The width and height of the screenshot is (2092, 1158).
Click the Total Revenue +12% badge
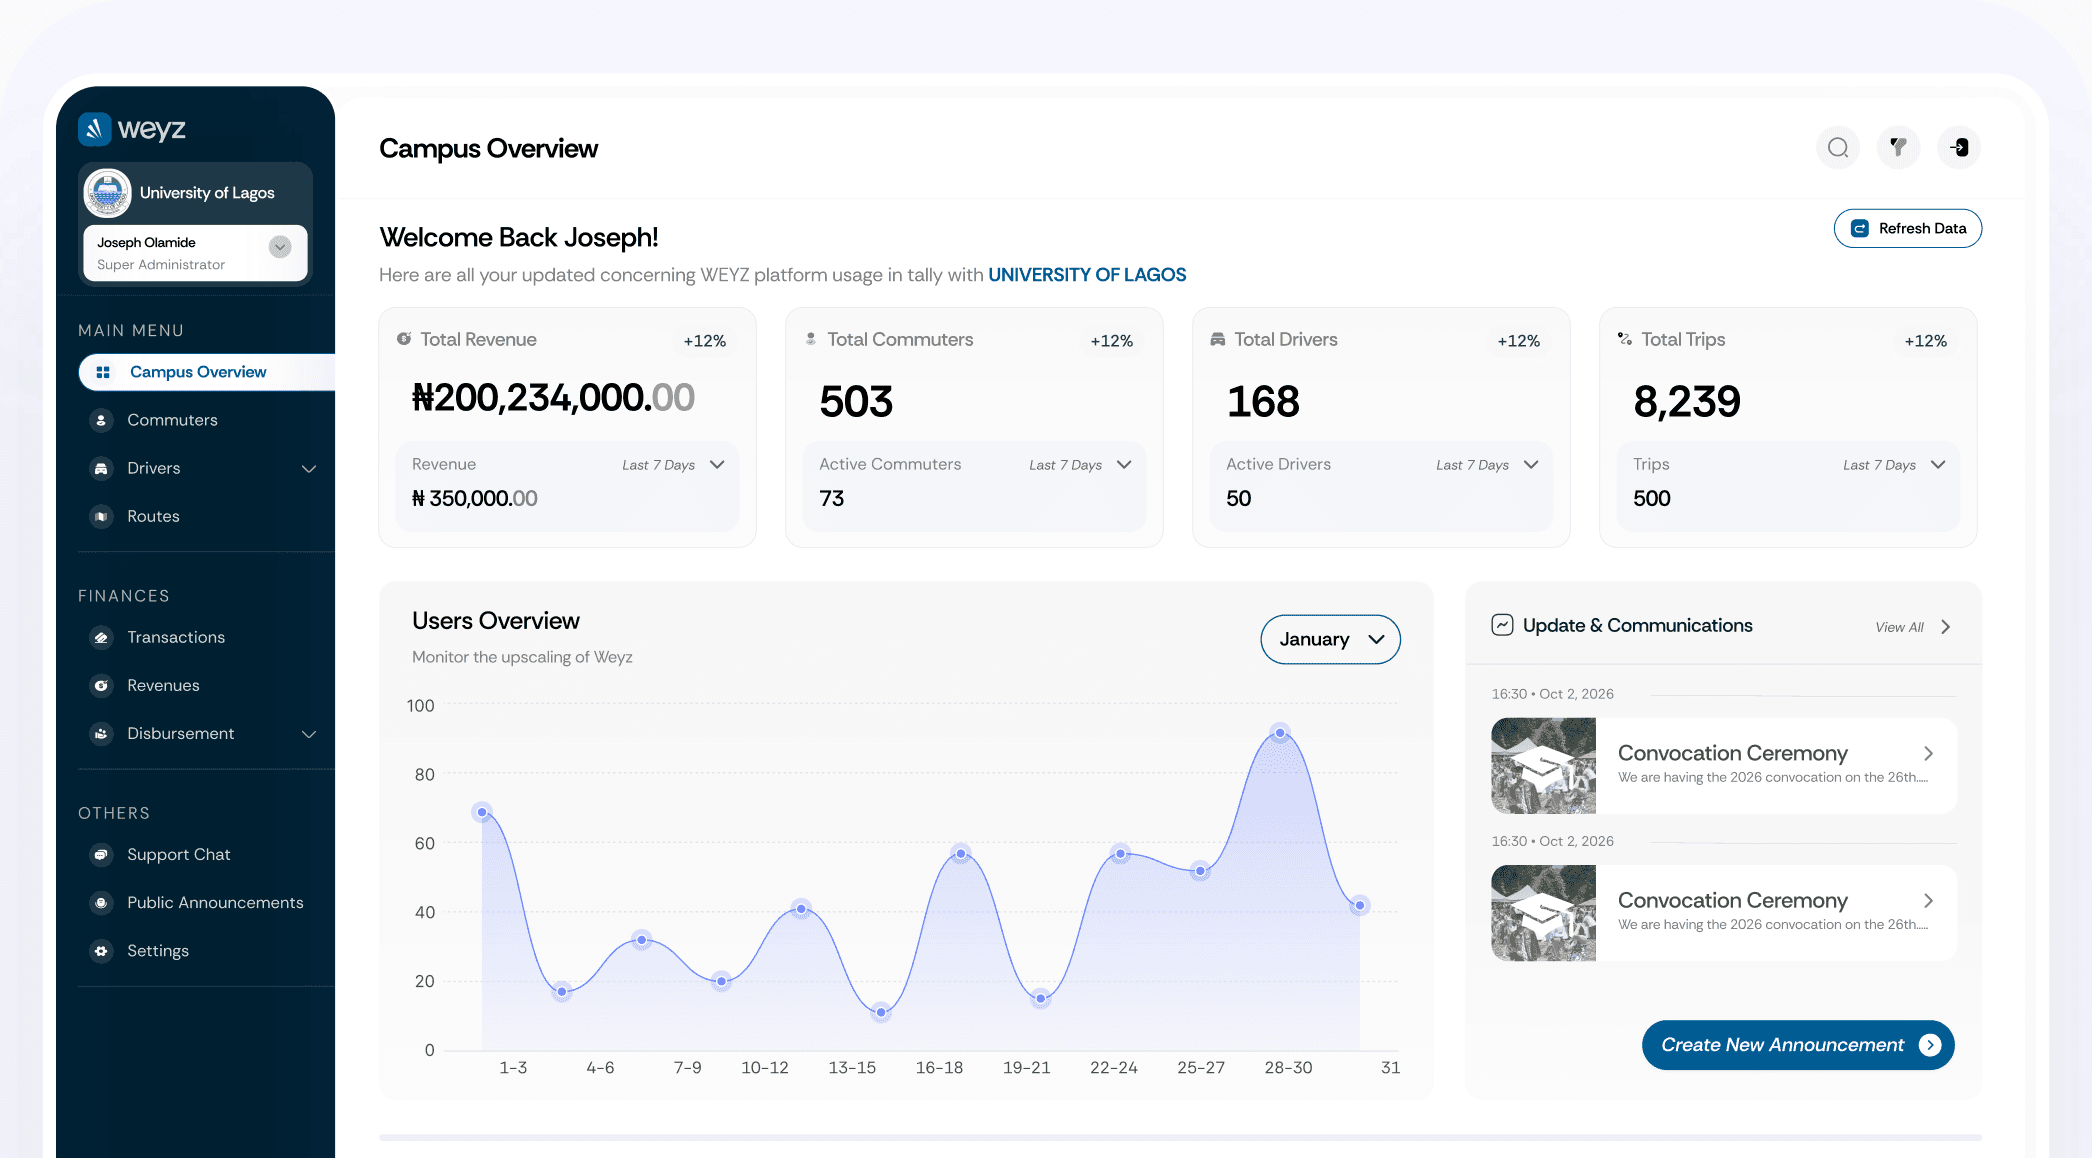tap(705, 341)
